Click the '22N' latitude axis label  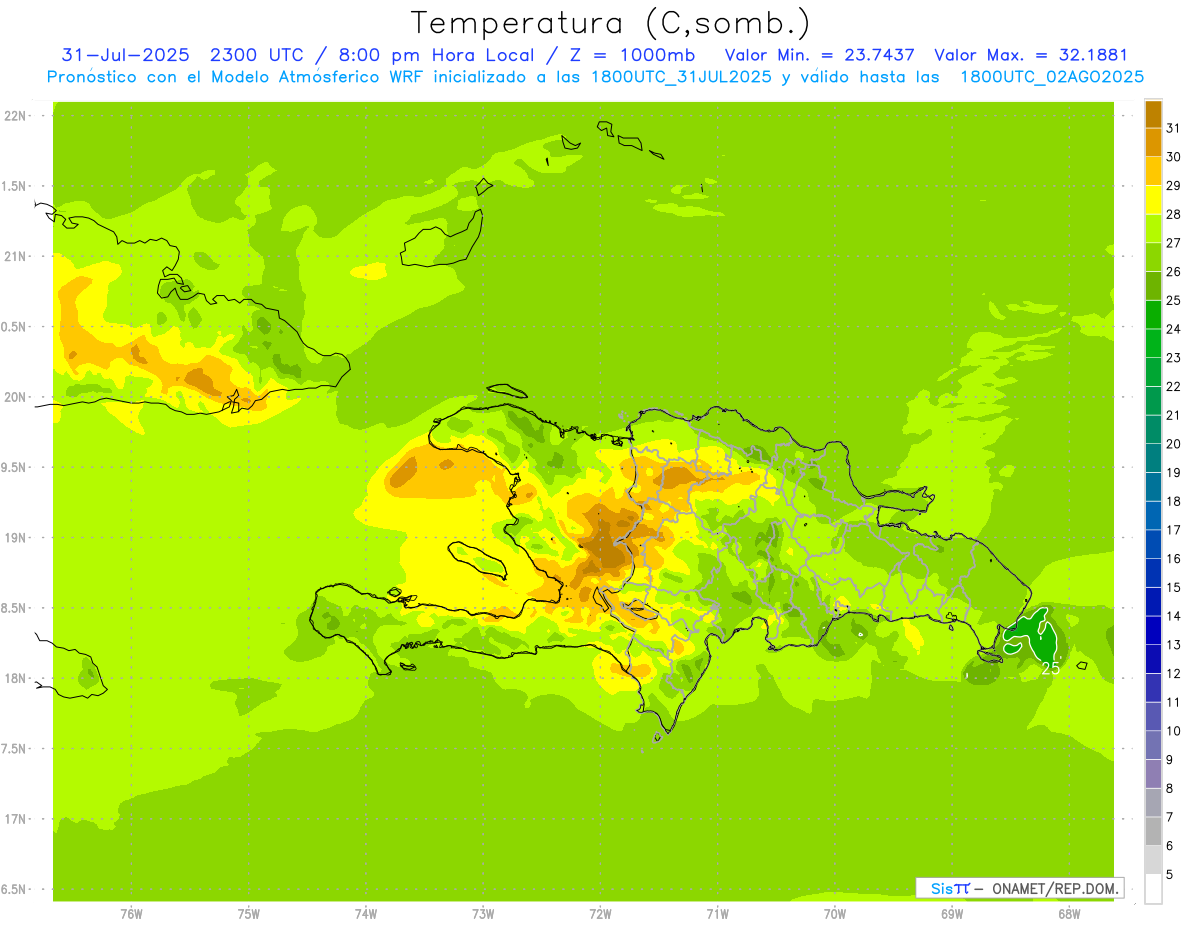click(x=14, y=115)
